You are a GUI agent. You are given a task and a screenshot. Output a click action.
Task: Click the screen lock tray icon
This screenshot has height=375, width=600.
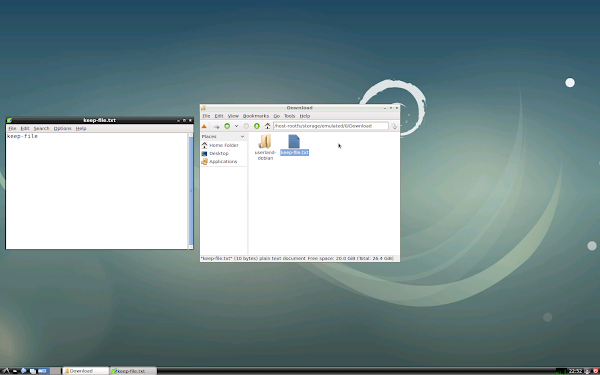[587, 371]
